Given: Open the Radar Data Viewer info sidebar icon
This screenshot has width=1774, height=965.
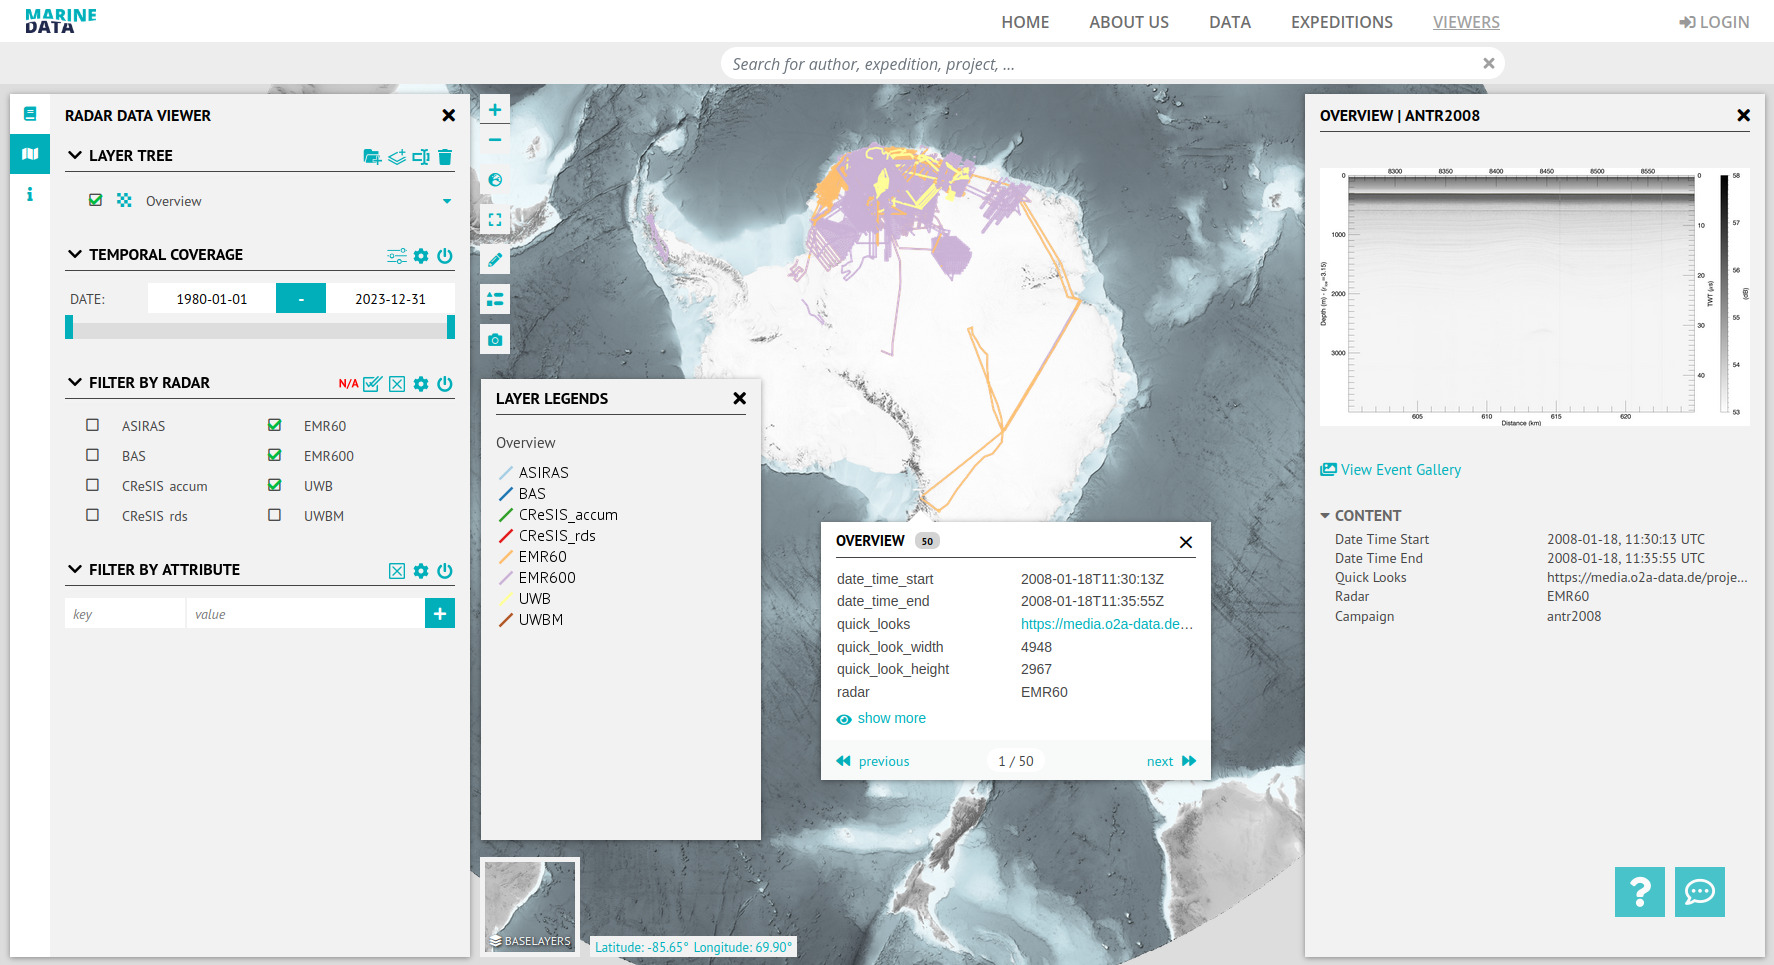Looking at the screenshot, I should click(x=29, y=194).
